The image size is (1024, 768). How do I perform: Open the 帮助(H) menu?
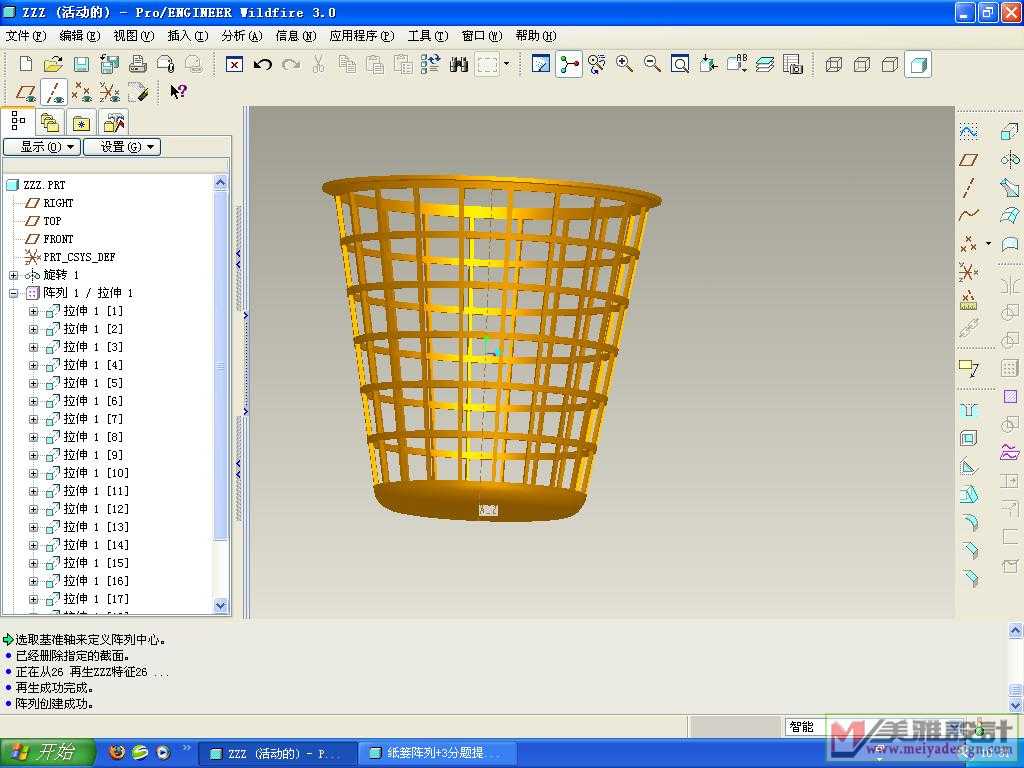point(536,36)
